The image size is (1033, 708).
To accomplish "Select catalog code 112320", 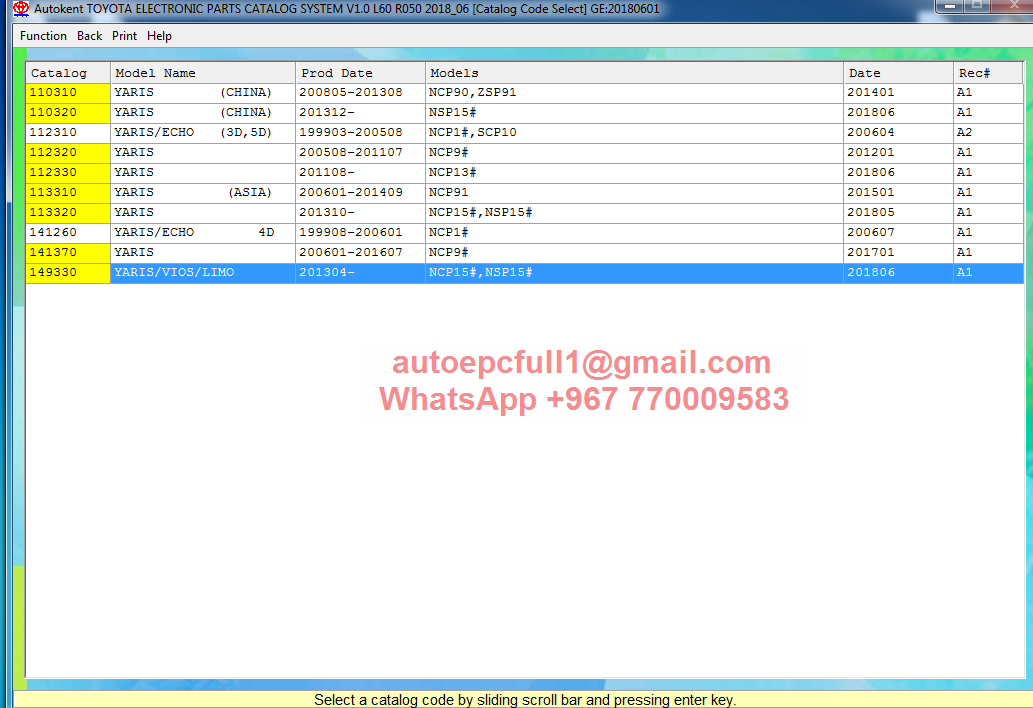I will point(68,152).
